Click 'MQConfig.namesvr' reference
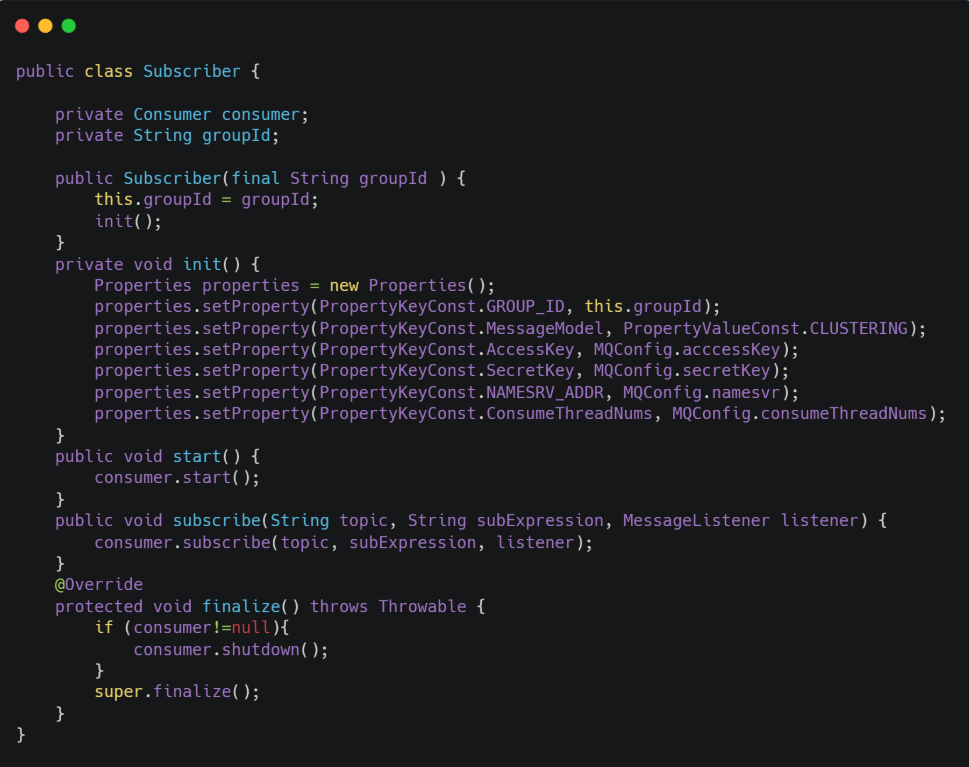 coord(702,392)
